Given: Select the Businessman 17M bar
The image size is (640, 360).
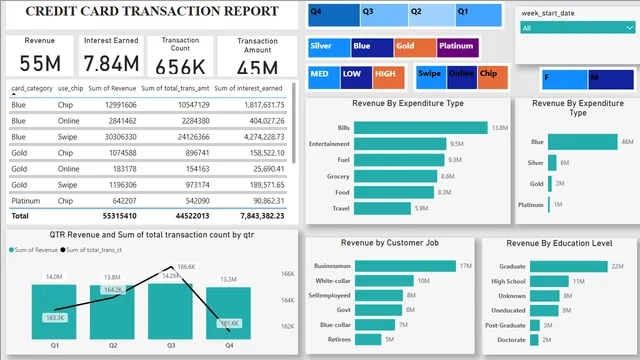Looking at the screenshot, I should coord(405,266).
